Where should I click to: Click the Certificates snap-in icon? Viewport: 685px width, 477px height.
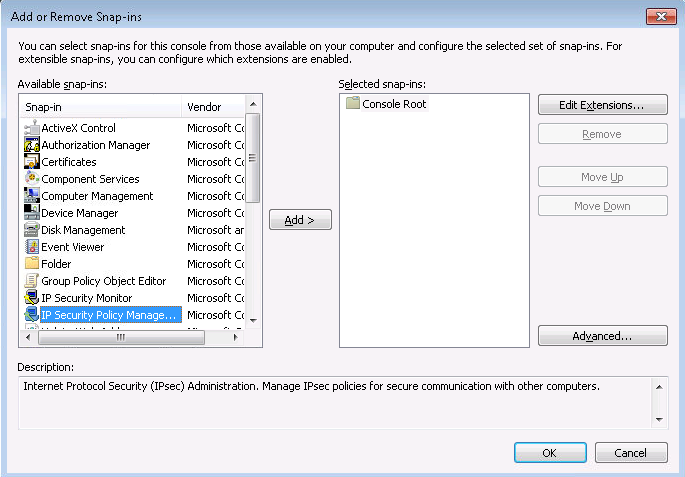(x=32, y=162)
